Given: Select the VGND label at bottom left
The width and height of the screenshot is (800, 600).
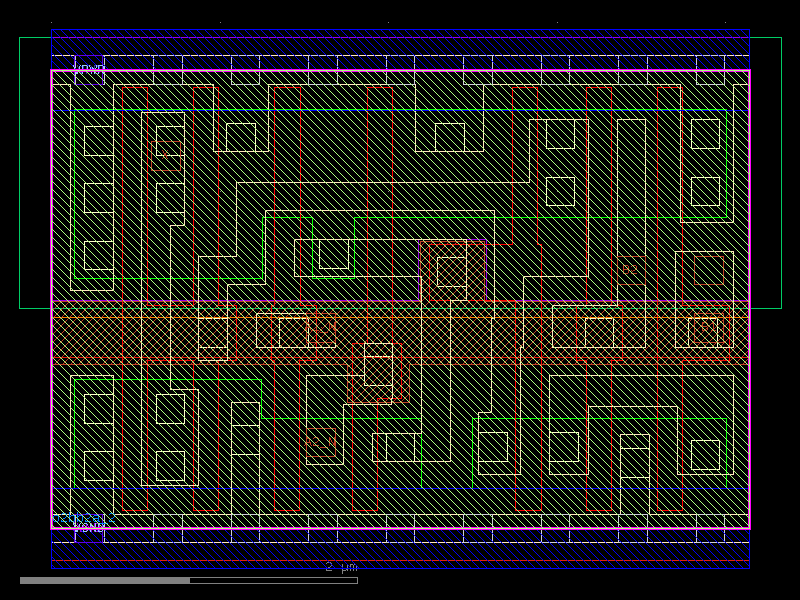Looking at the screenshot, I should (89, 527).
